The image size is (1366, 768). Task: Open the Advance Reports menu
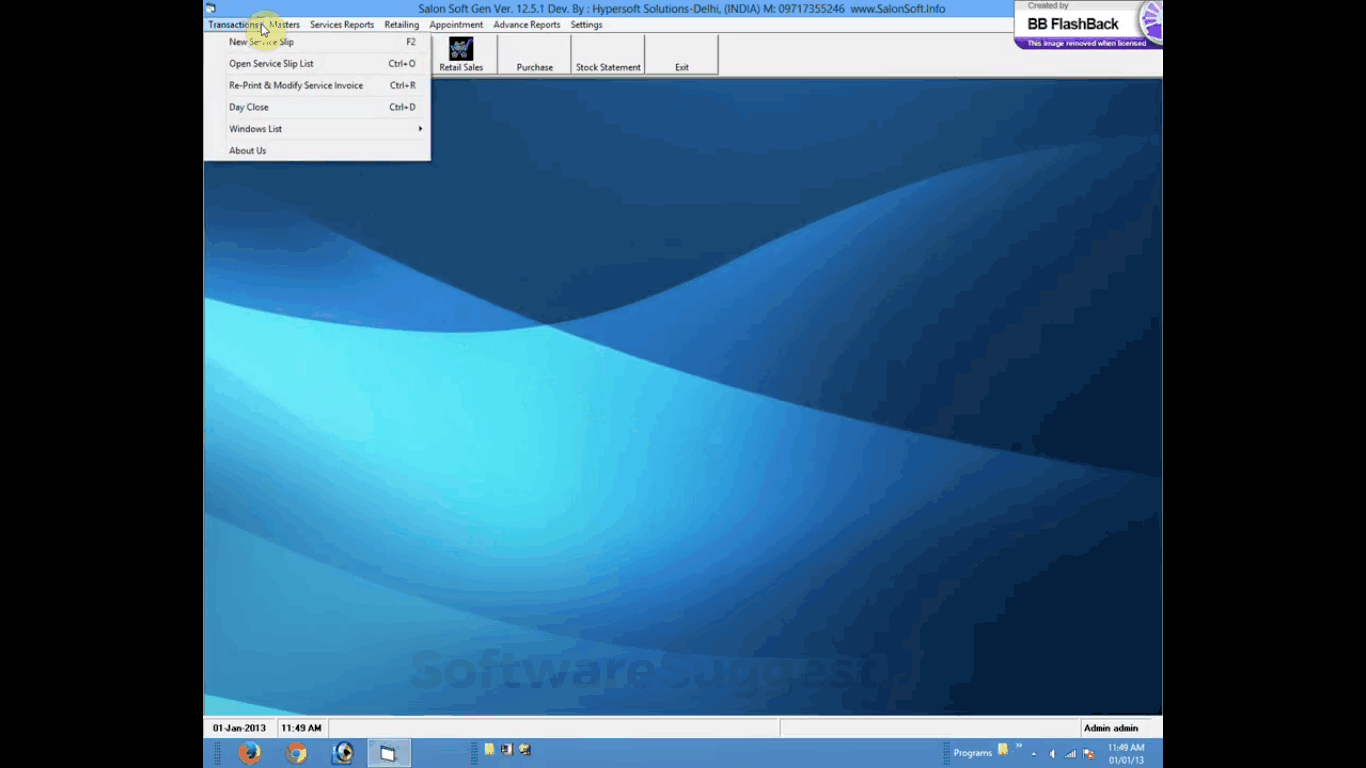(x=527, y=25)
